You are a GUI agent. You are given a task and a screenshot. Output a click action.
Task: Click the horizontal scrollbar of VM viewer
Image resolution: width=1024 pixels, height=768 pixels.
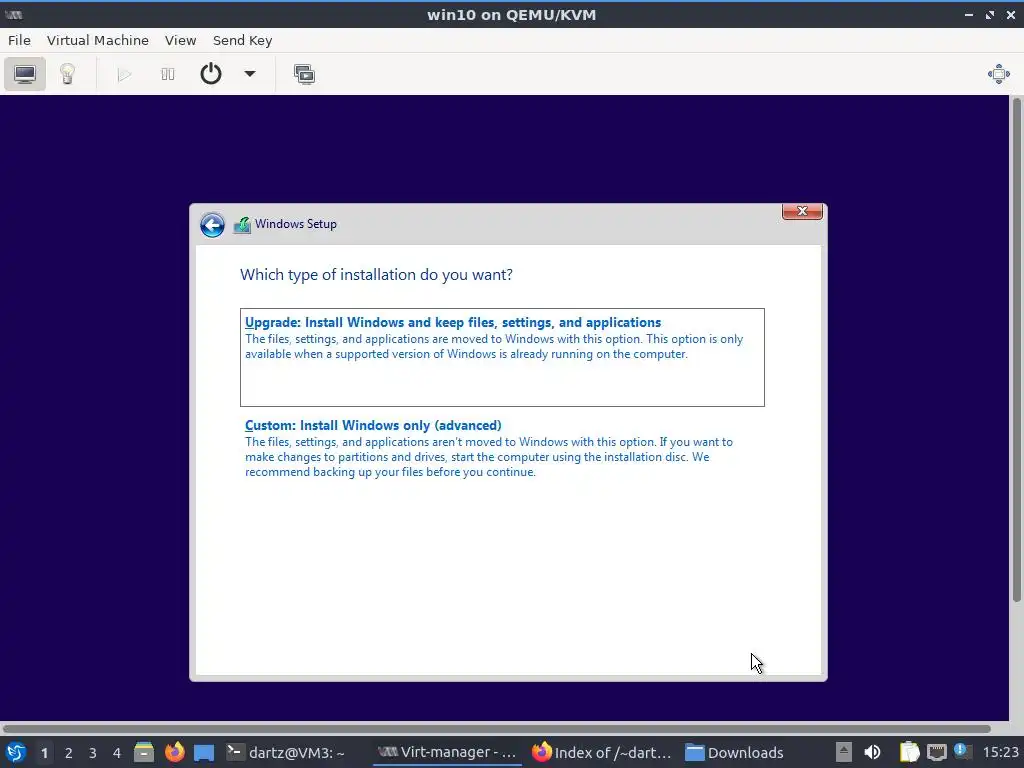point(496,729)
